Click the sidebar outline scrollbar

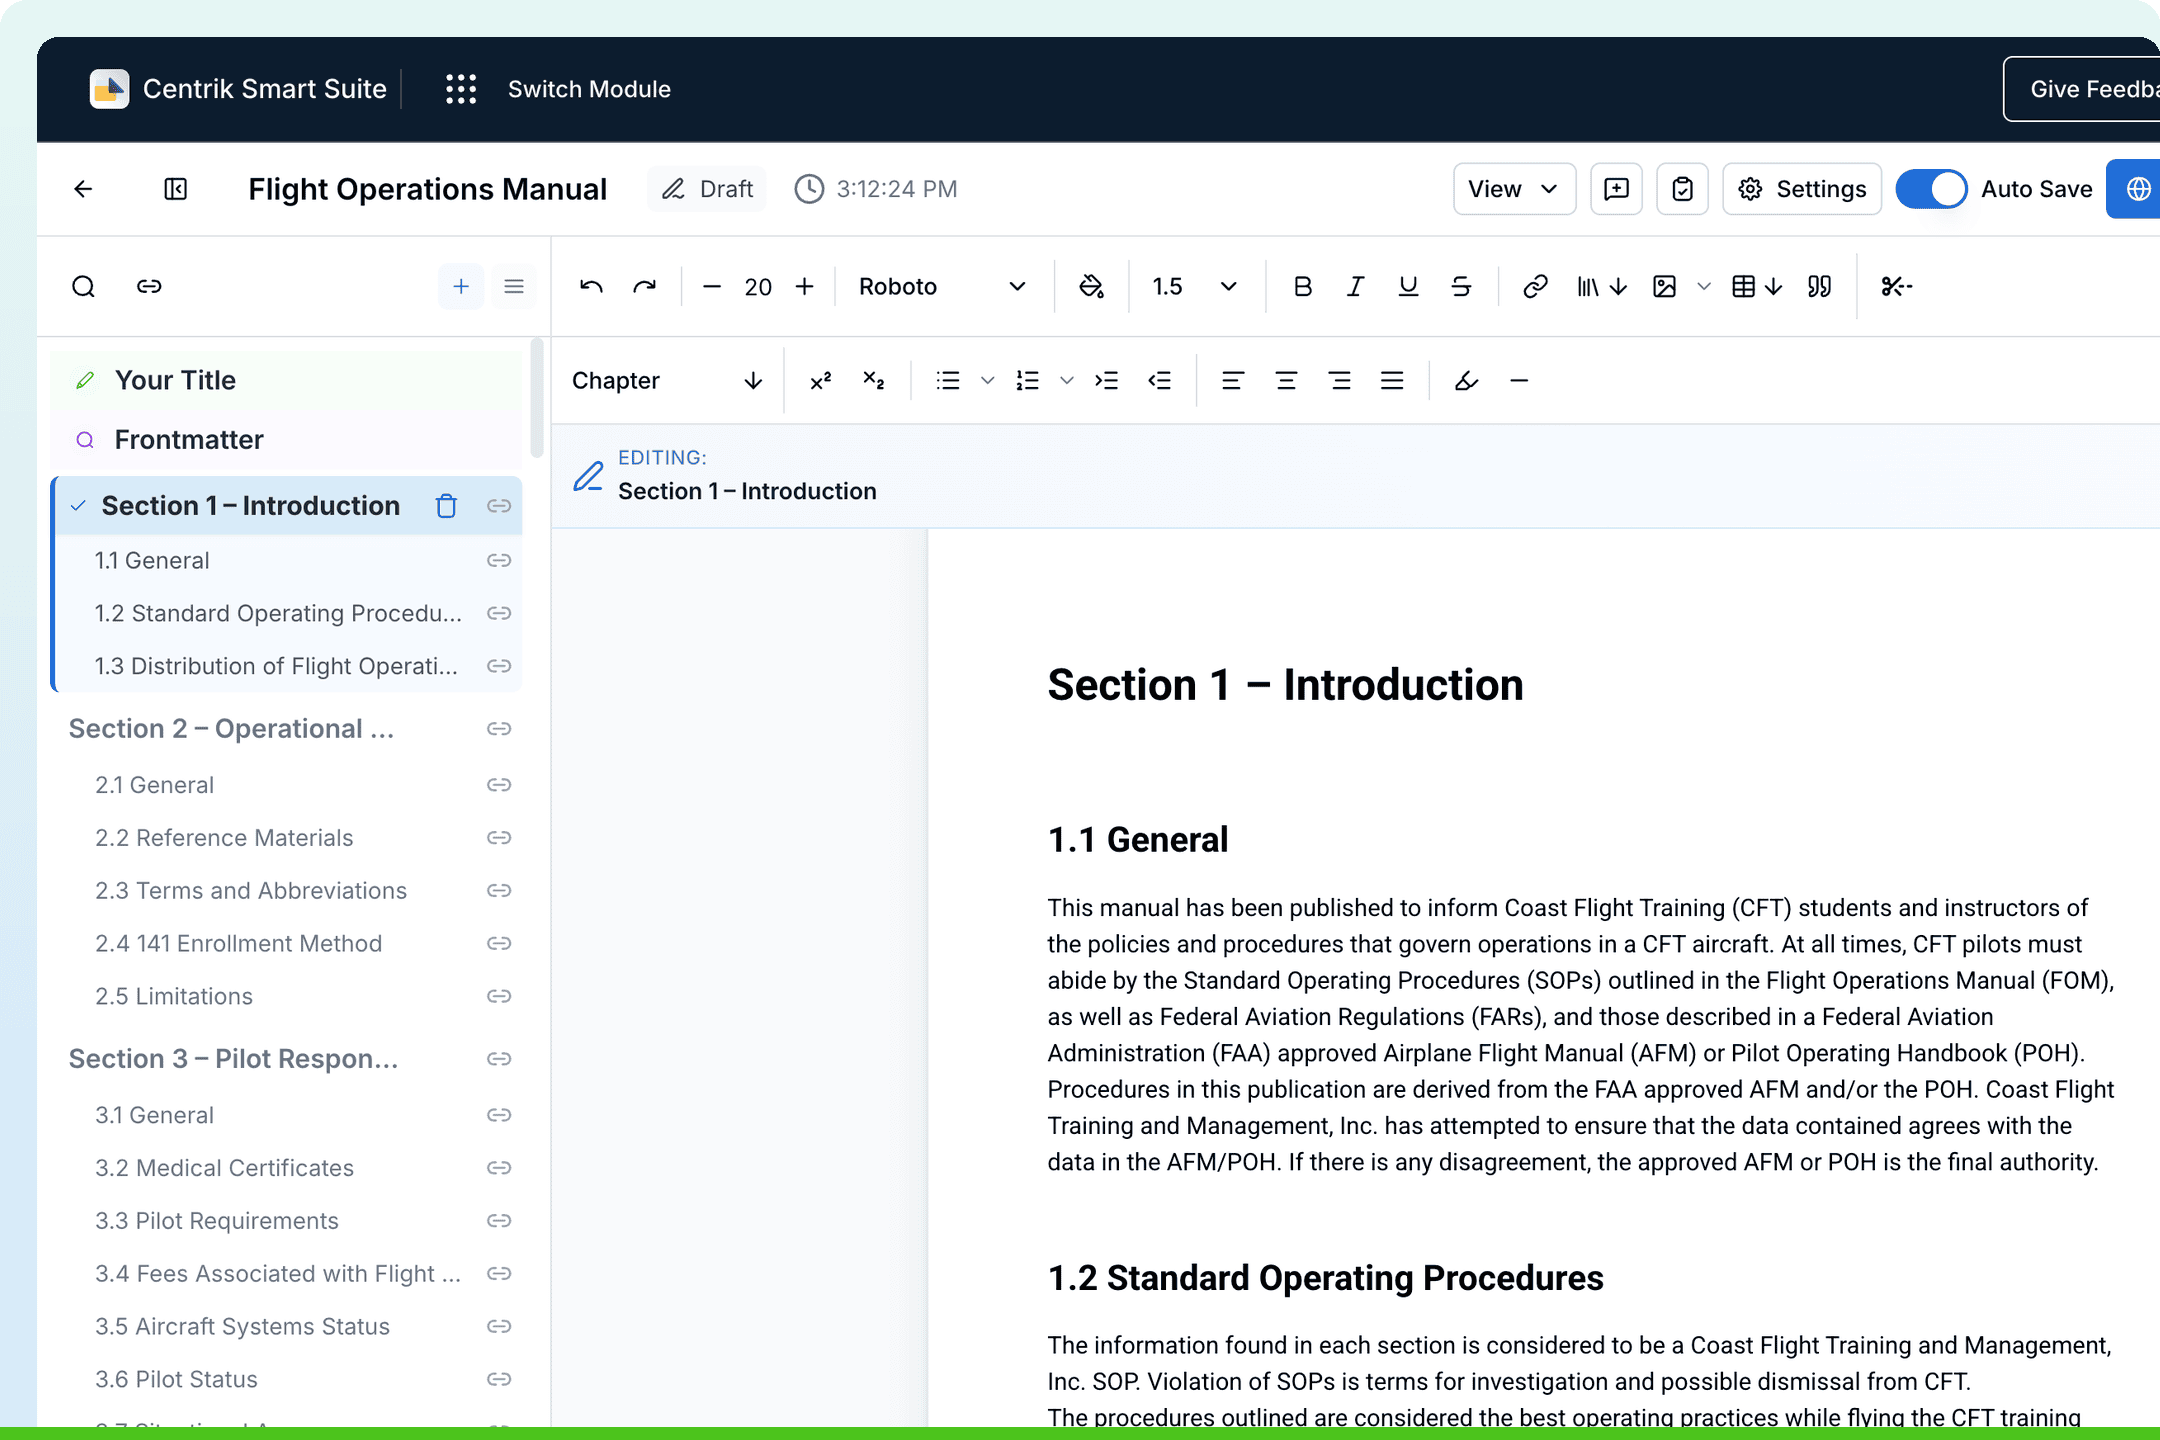537,398
